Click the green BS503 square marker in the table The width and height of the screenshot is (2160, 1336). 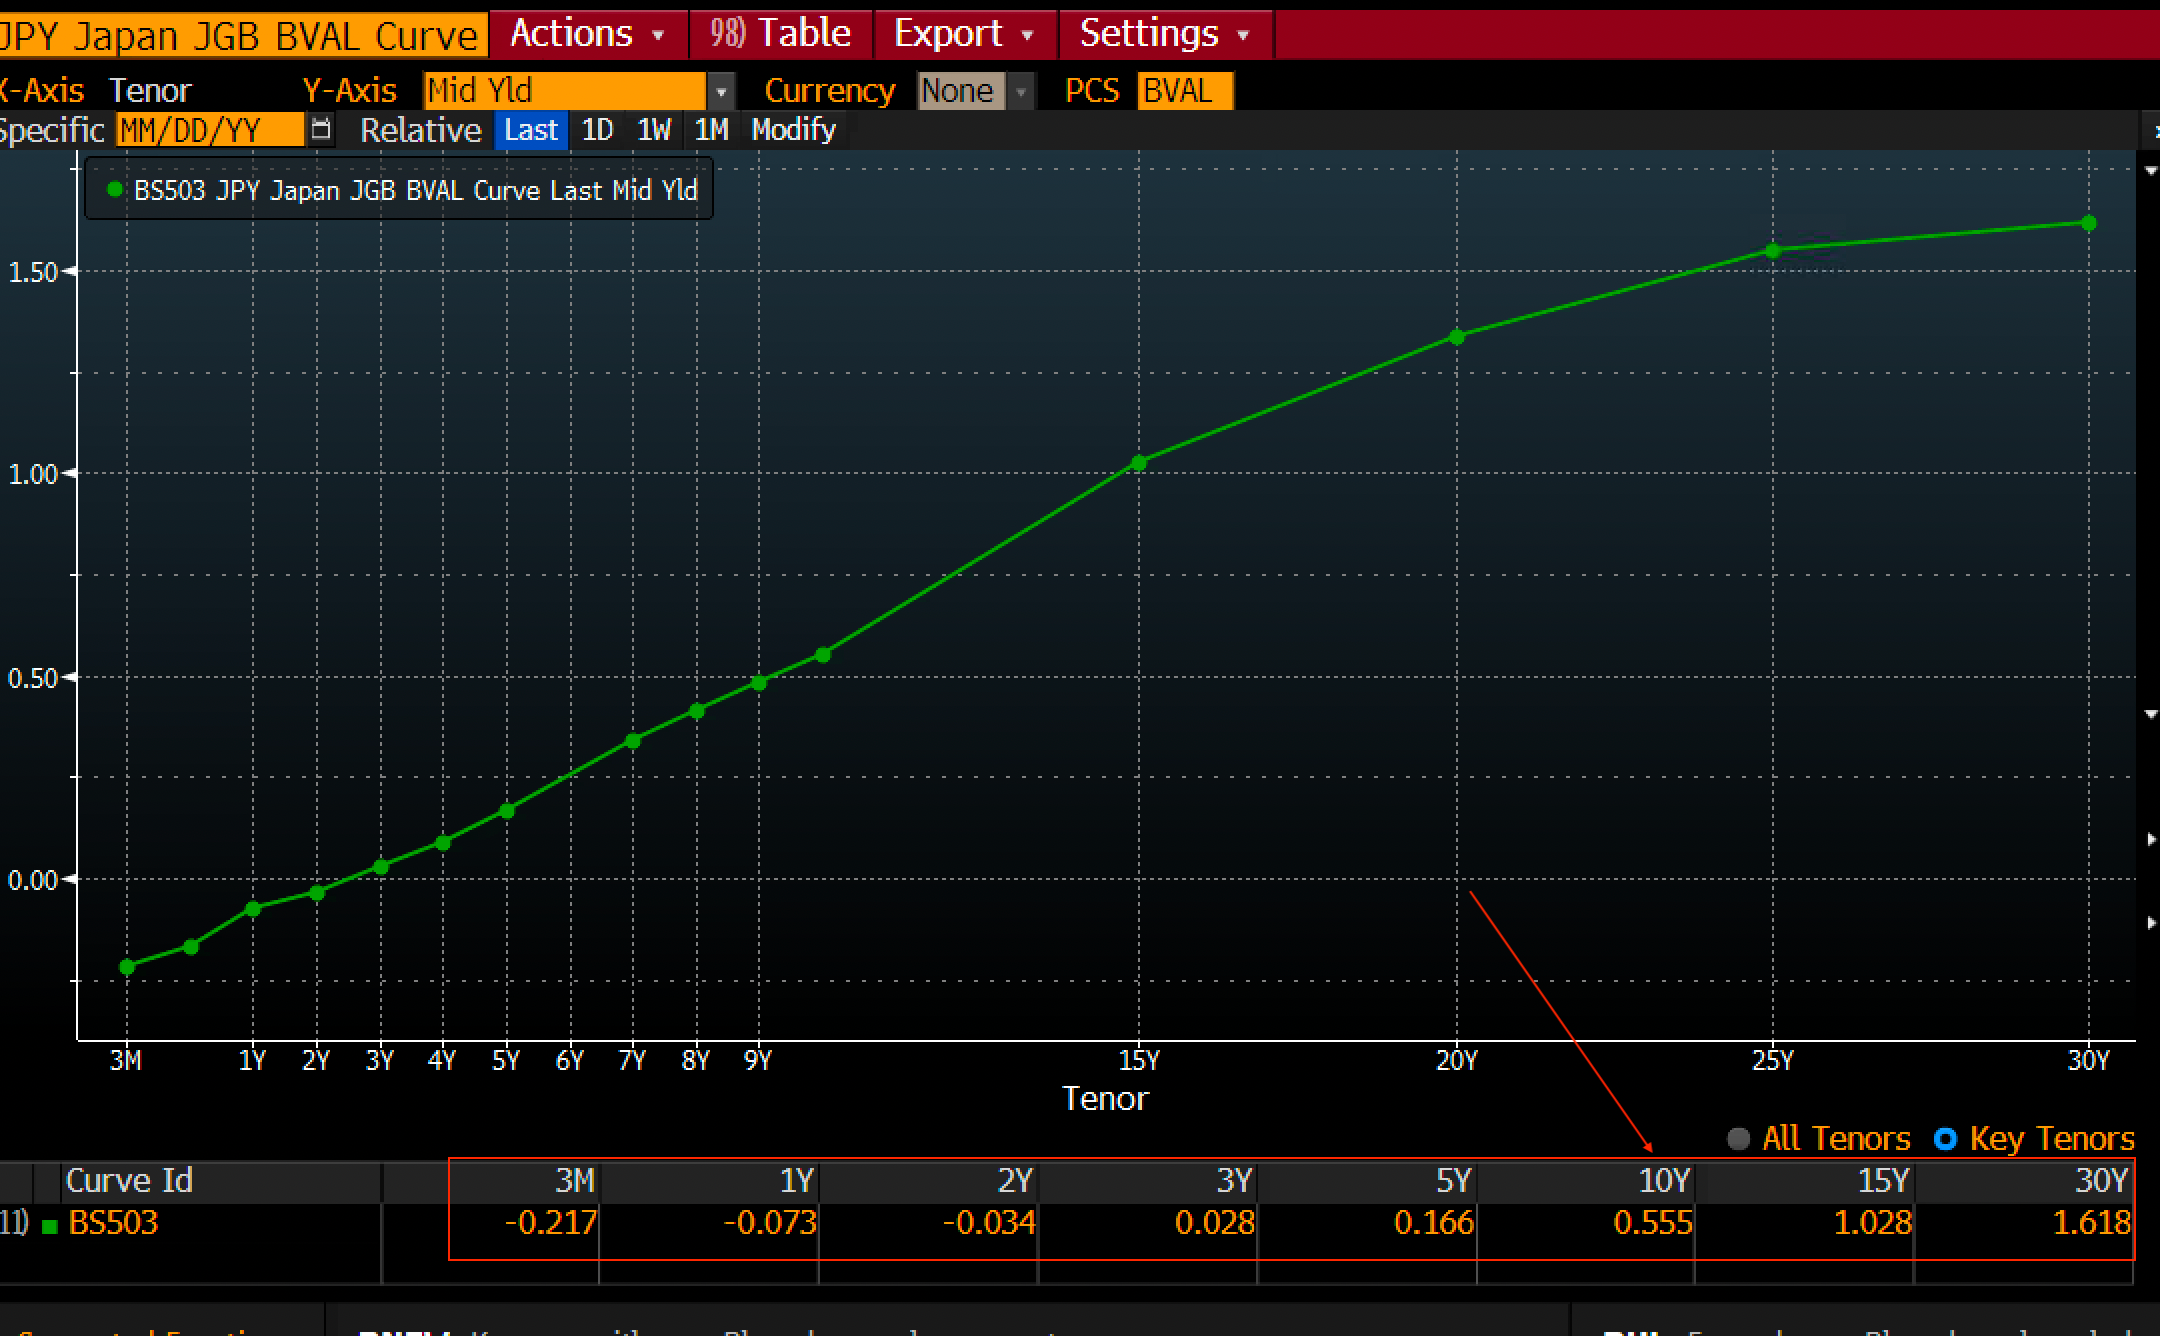(49, 1225)
